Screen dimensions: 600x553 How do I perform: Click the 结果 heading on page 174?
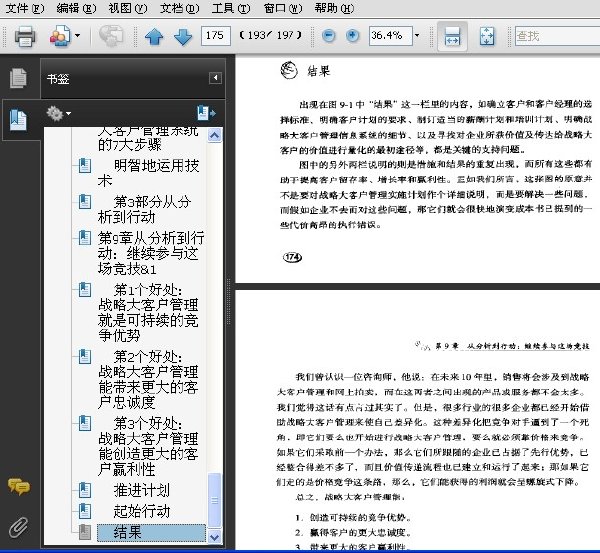point(318,71)
